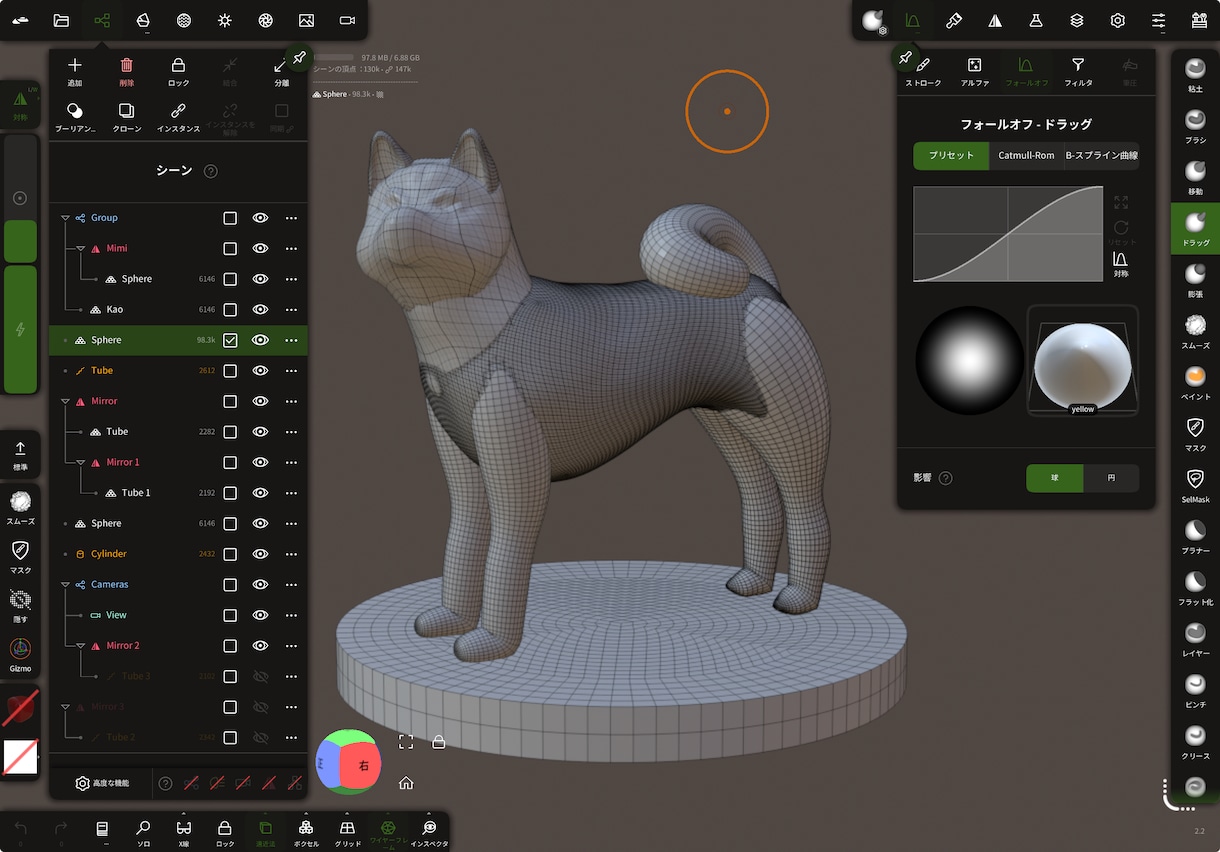Screen dimensions: 1220x852
Task: Select the 移動 (Move) tool
Action: pos(1195,178)
